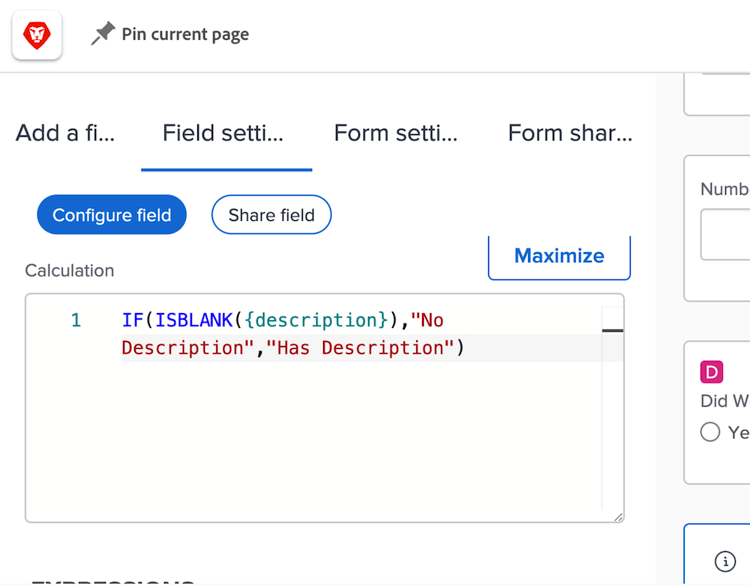This screenshot has height=585, width=750.
Task: Open the Form settings tab
Action: [x=396, y=133]
